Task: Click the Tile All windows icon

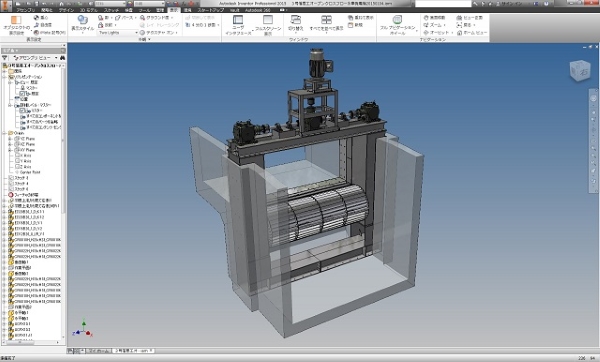Action: (326, 20)
